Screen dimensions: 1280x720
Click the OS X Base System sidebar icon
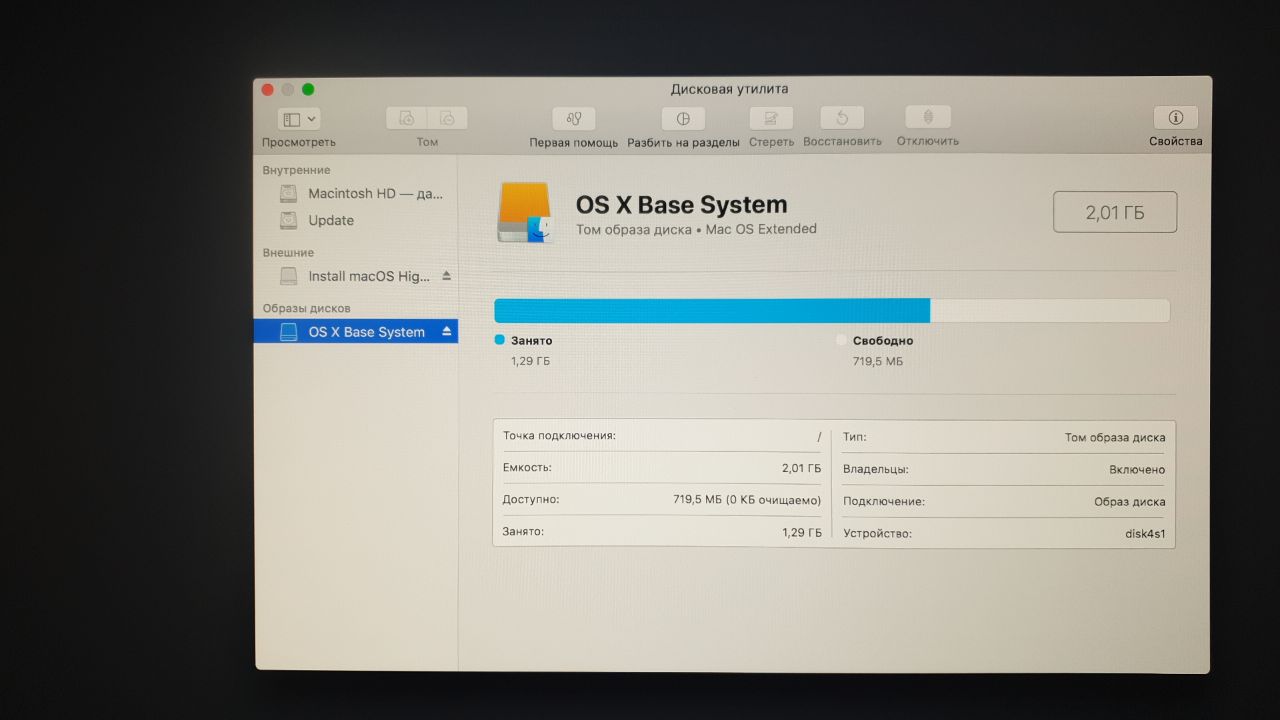pyautogui.click(x=288, y=332)
